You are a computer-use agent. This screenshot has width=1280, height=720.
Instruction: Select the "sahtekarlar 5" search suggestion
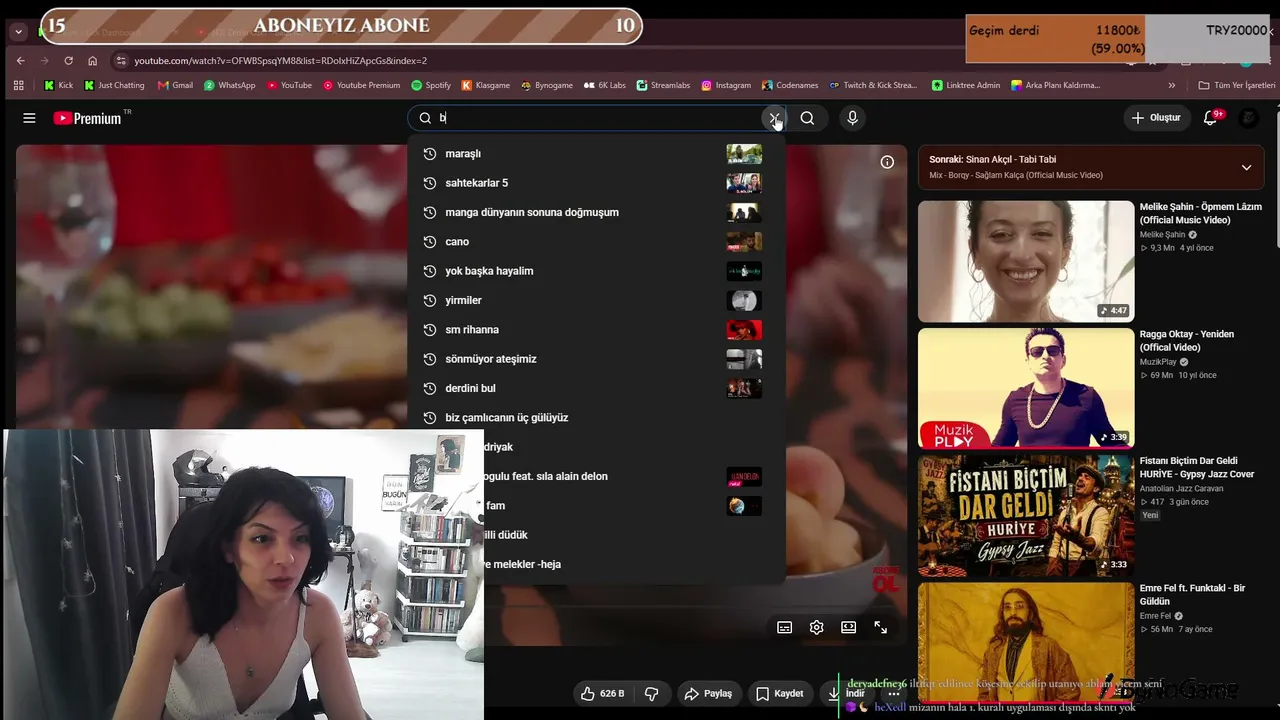[596, 183]
